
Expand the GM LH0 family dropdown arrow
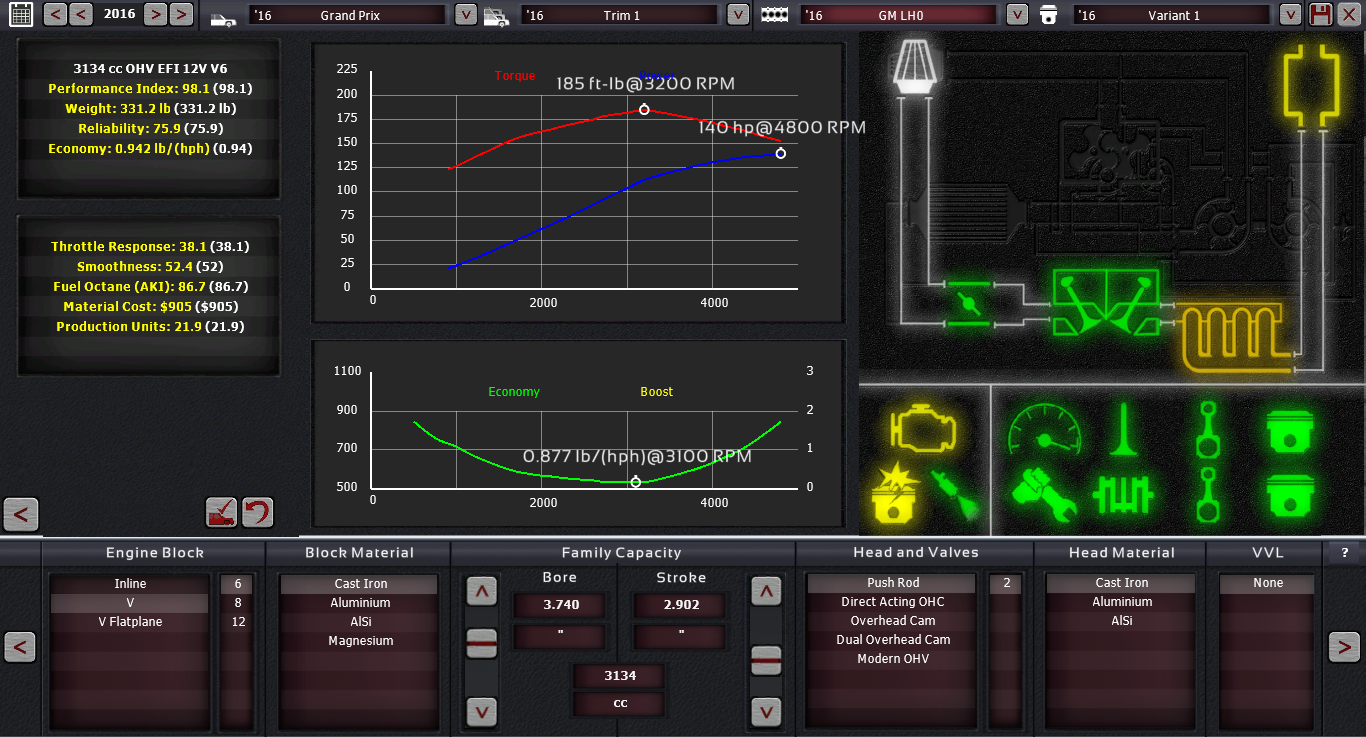click(x=1017, y=15)
